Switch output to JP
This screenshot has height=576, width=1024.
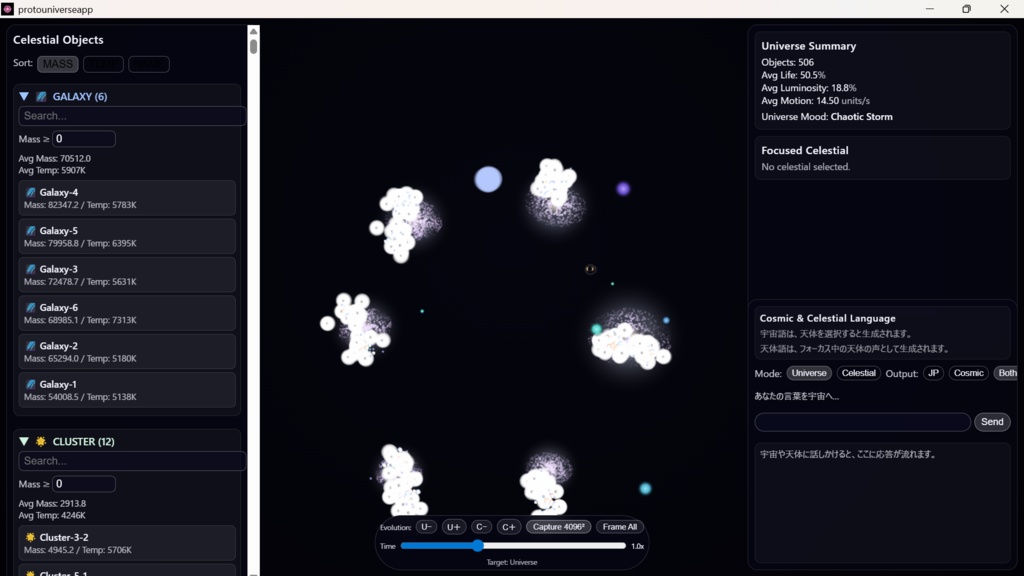(932, 373)
